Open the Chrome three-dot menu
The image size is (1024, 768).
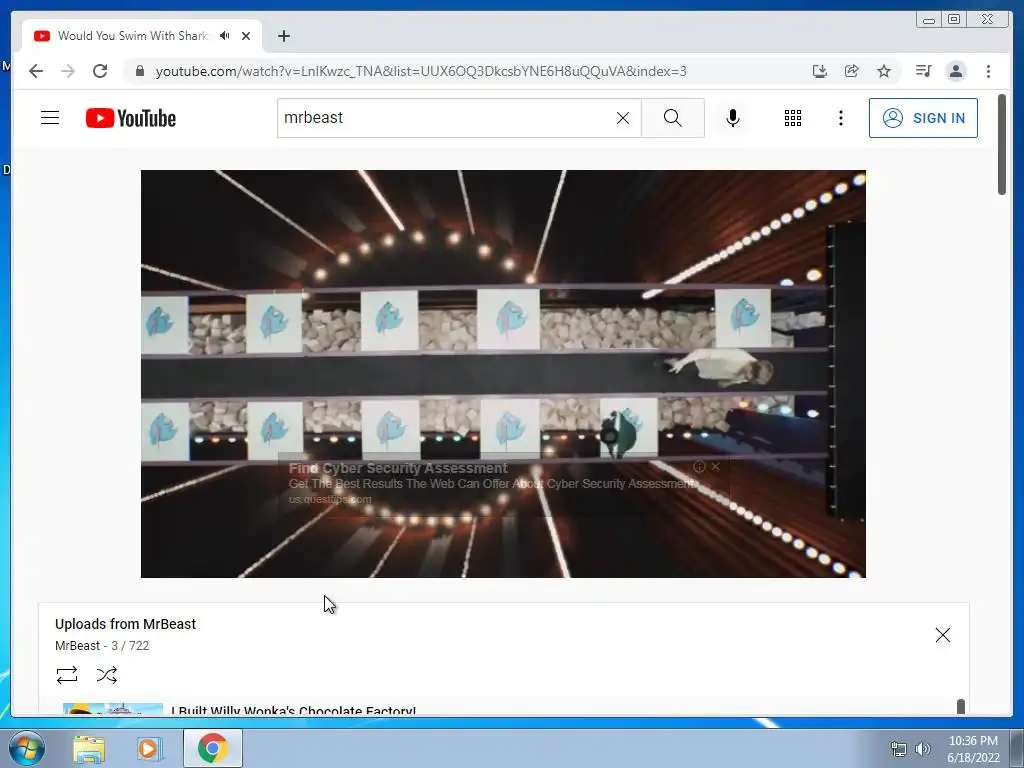988,71
